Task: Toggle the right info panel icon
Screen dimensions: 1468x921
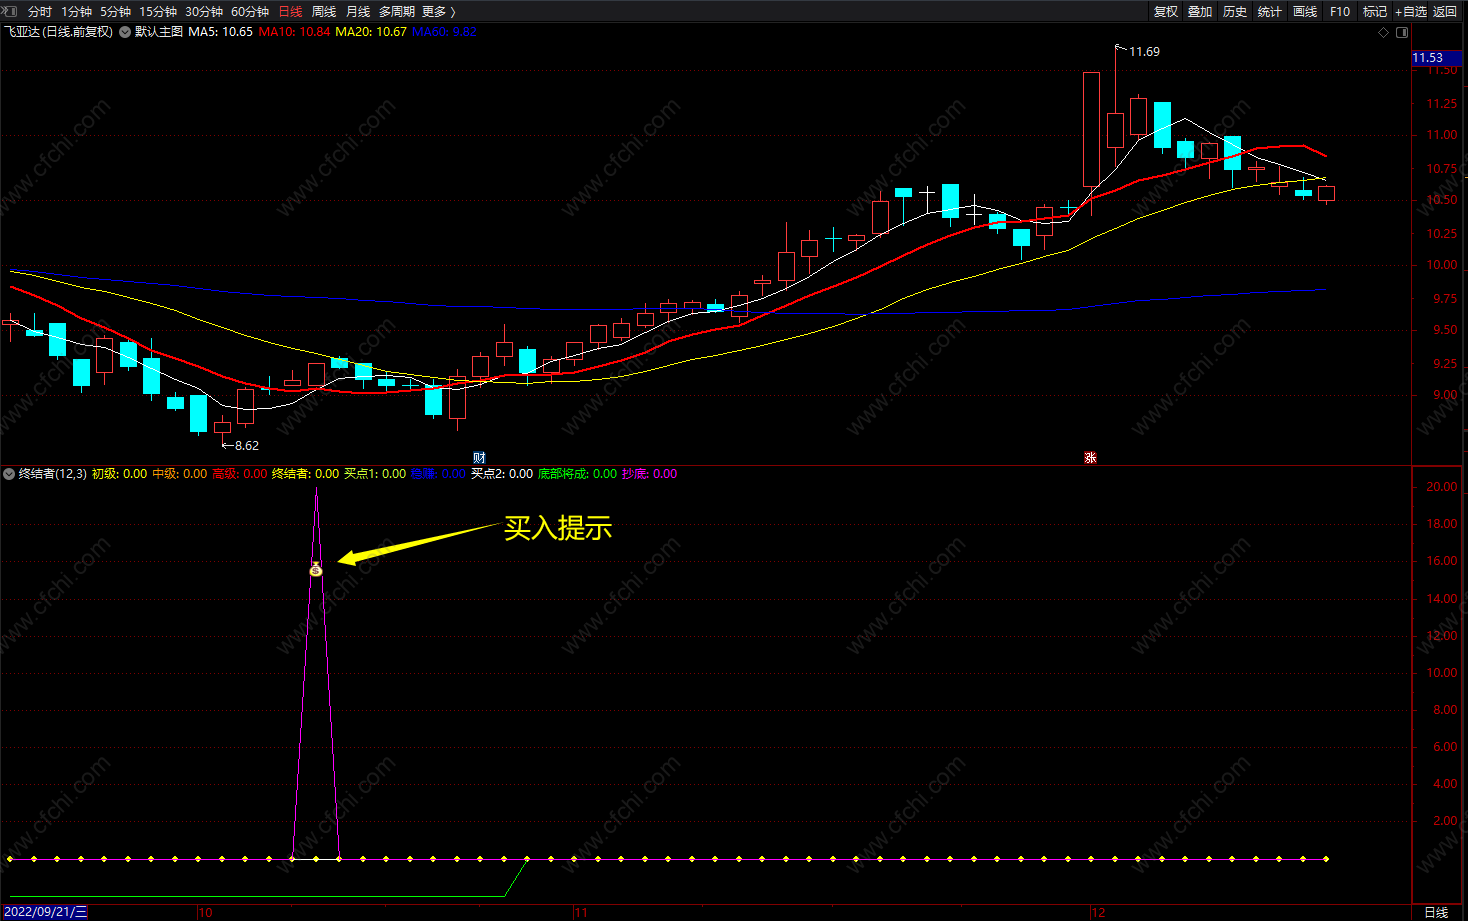Action: tap(1402, 32)
